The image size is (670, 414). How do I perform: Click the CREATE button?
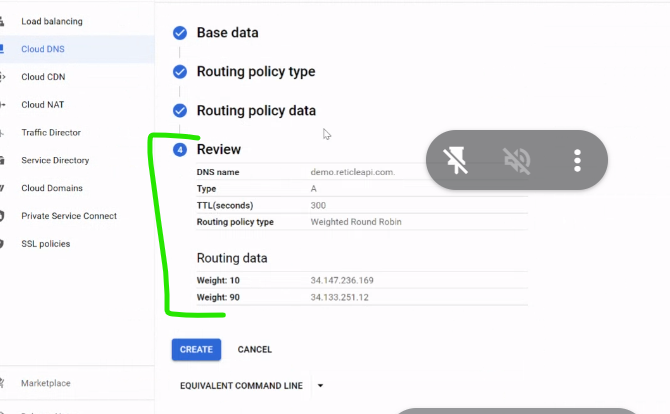196,349
